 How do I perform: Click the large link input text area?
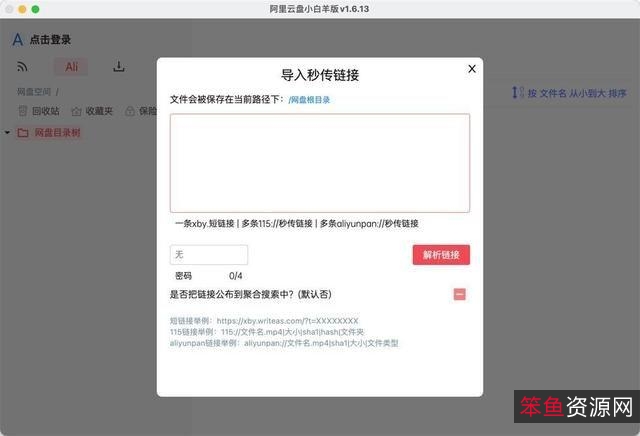pos(320,163)
